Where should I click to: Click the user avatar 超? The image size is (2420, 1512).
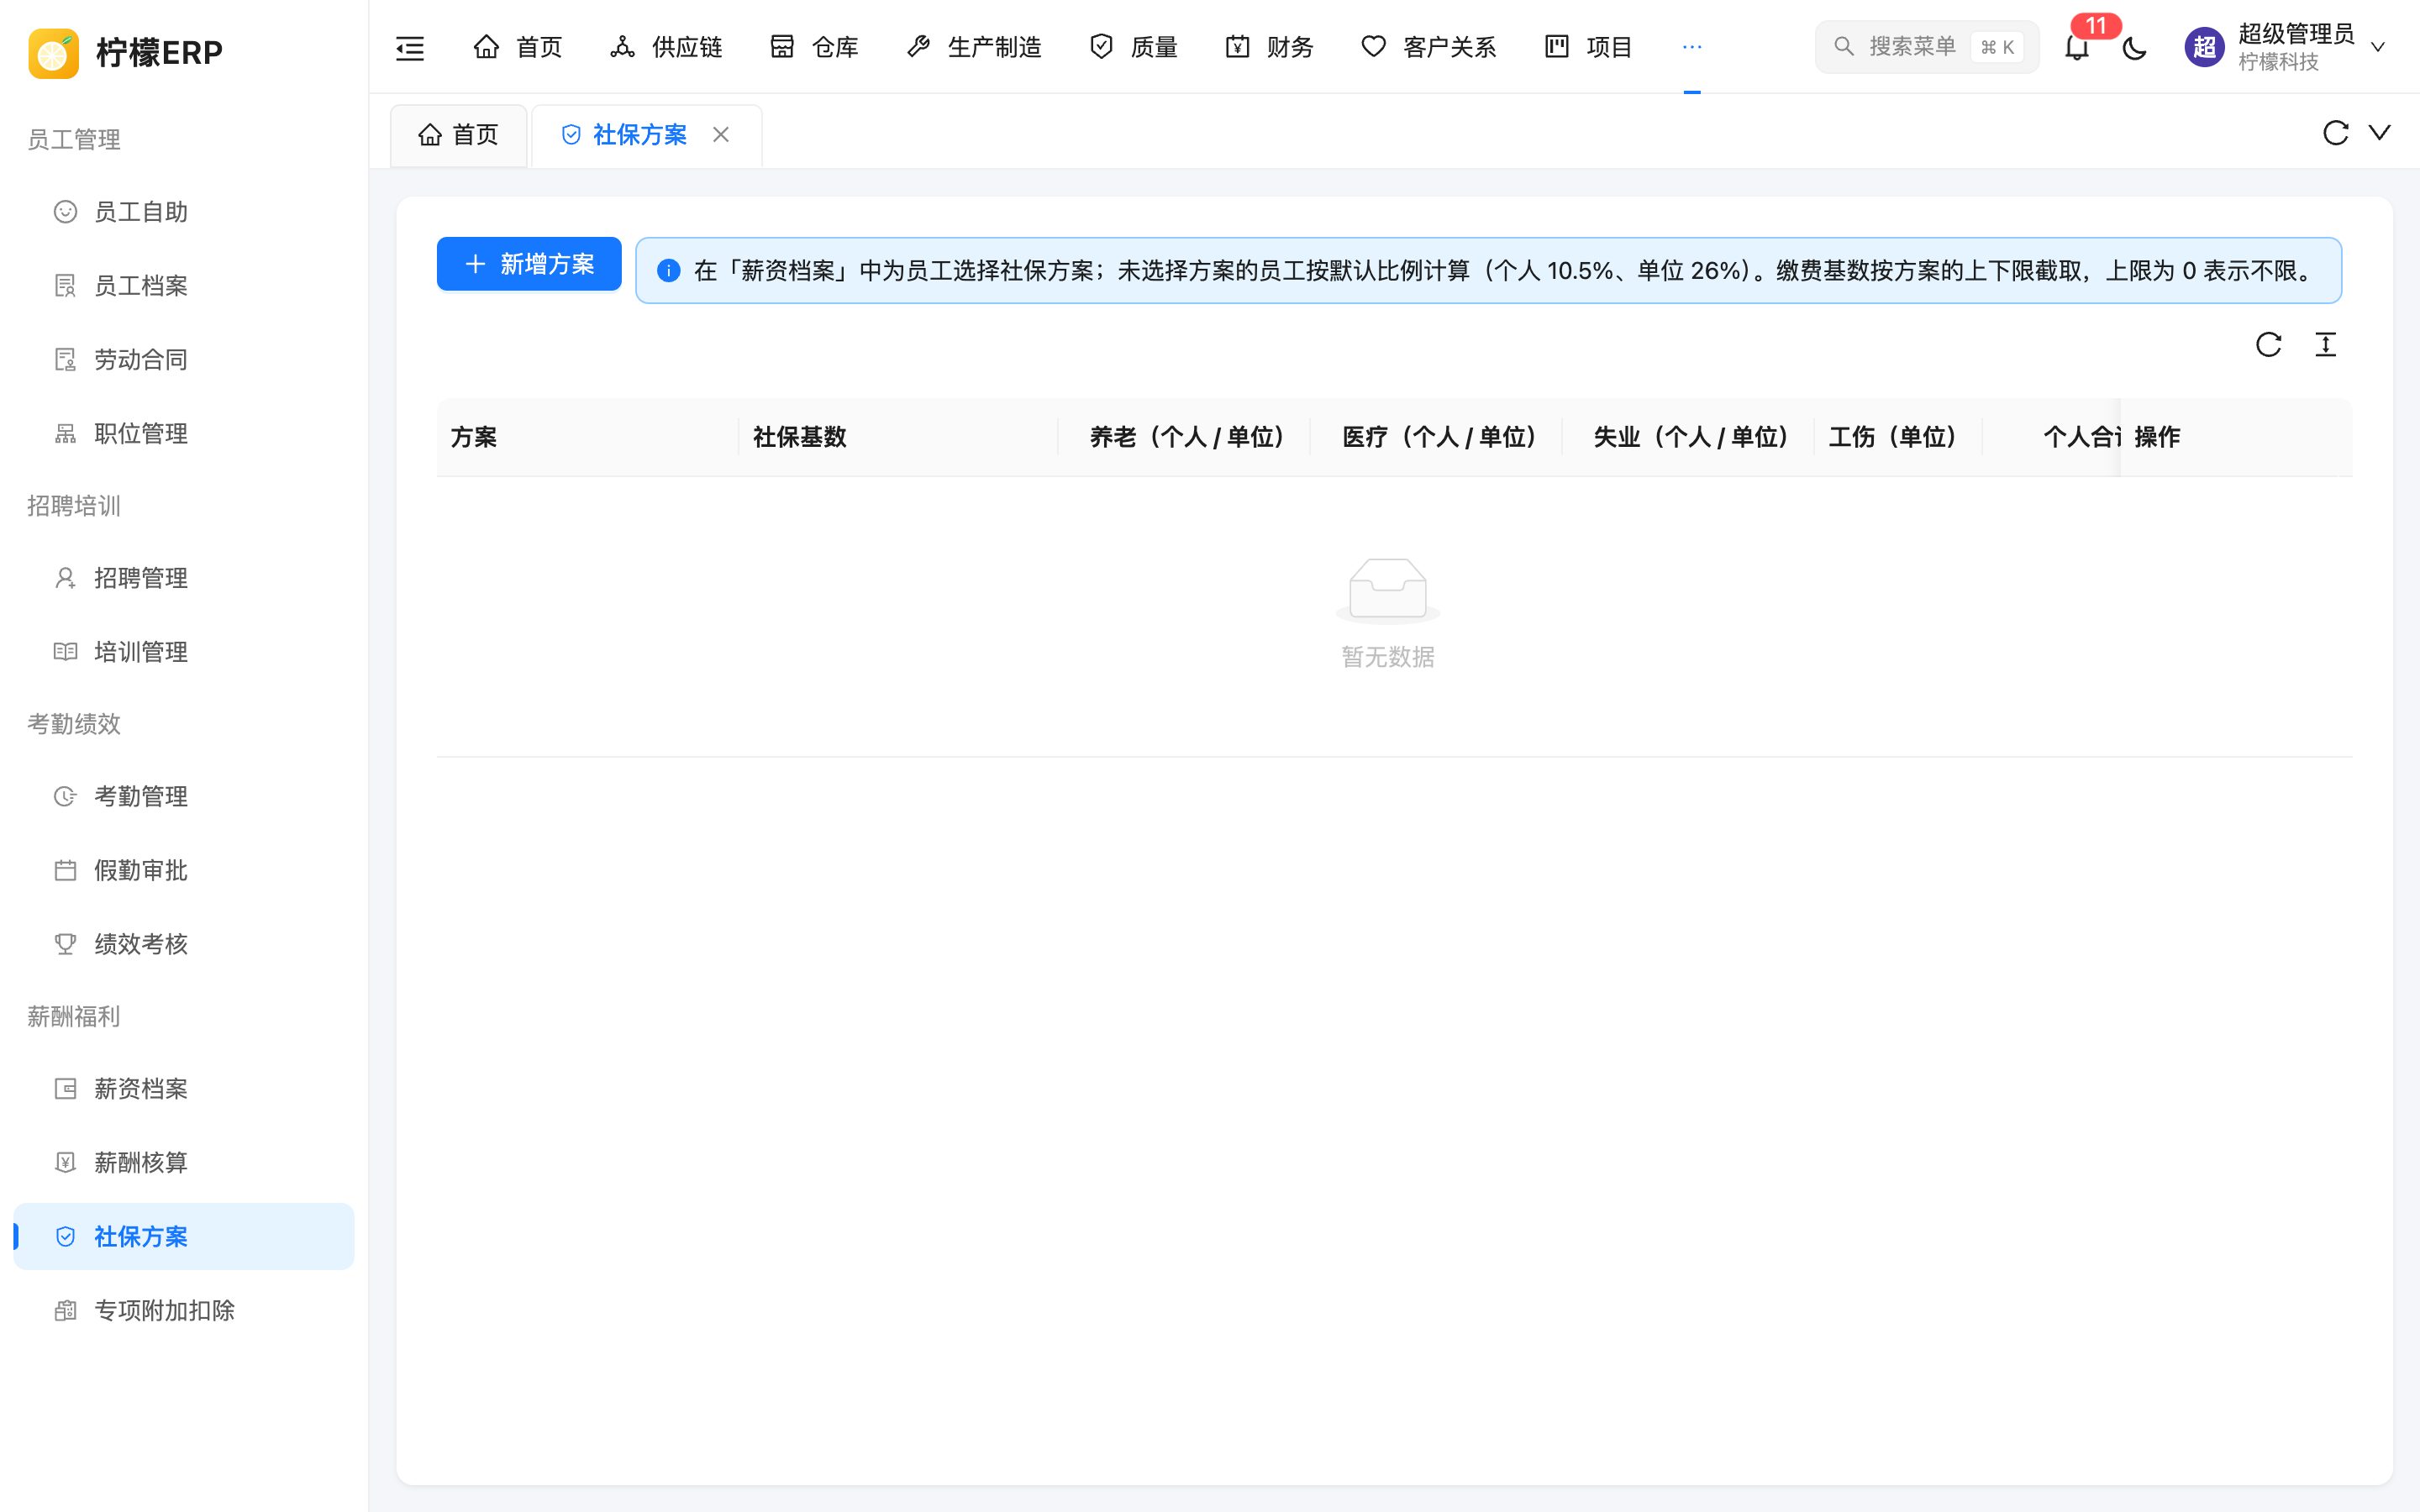[x=2204, y=47]
